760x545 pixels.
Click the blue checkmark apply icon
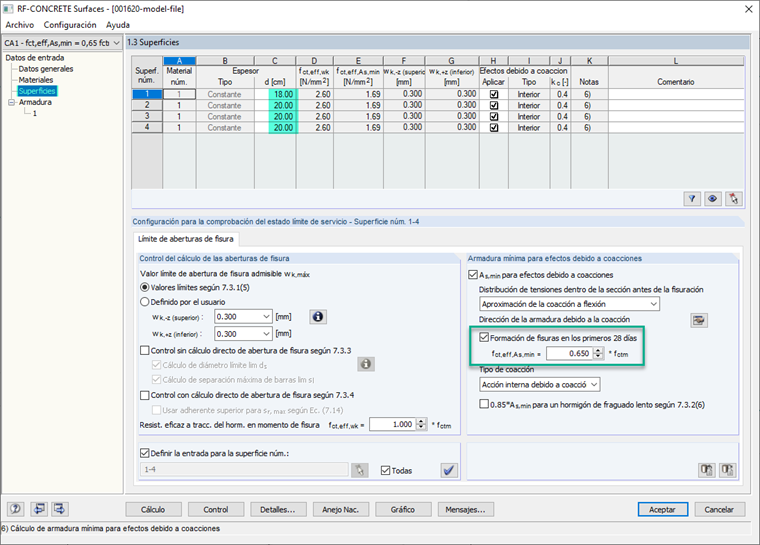click(x=449, y=470)
